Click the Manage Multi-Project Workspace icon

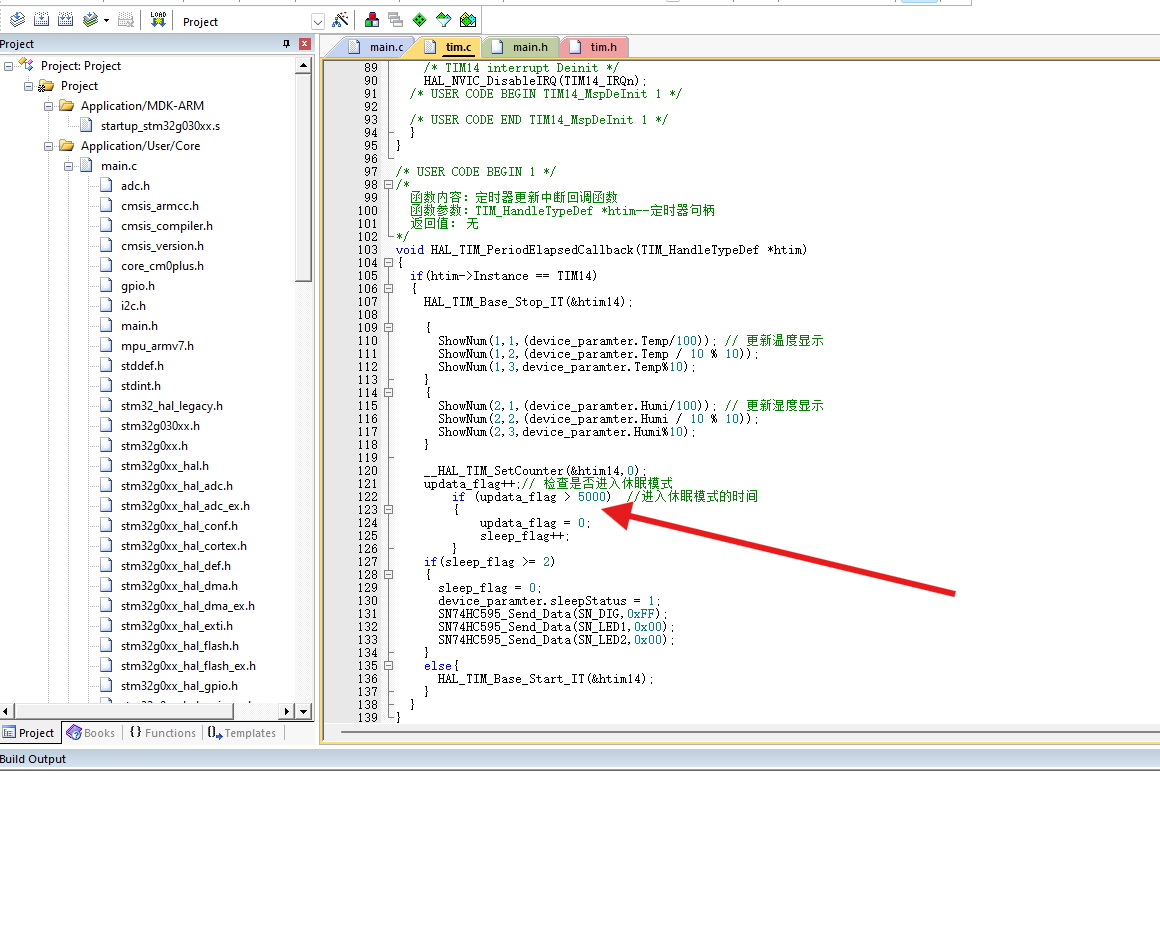tap(396, 20)
